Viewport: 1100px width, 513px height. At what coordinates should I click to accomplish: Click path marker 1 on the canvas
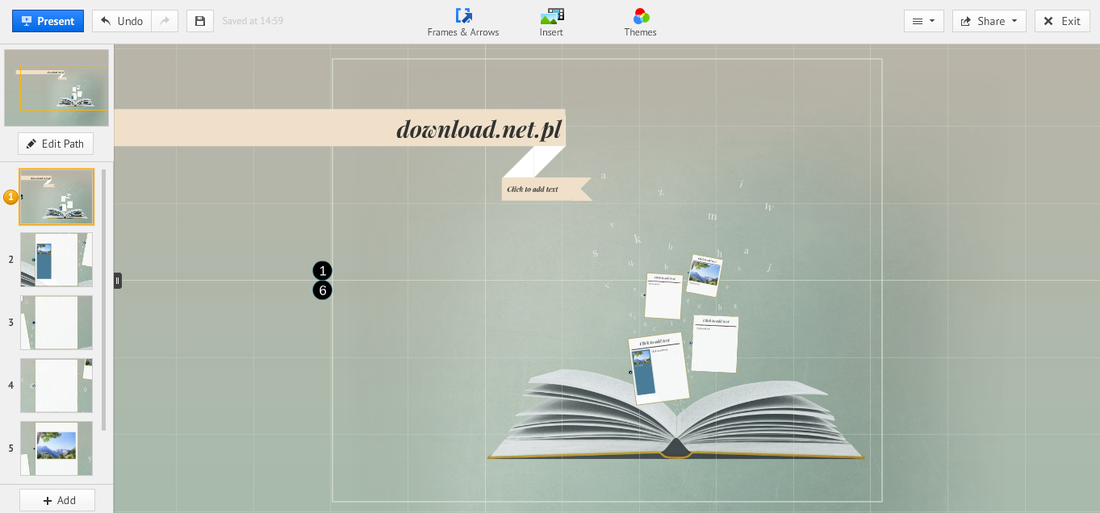[x=322, y=271]
